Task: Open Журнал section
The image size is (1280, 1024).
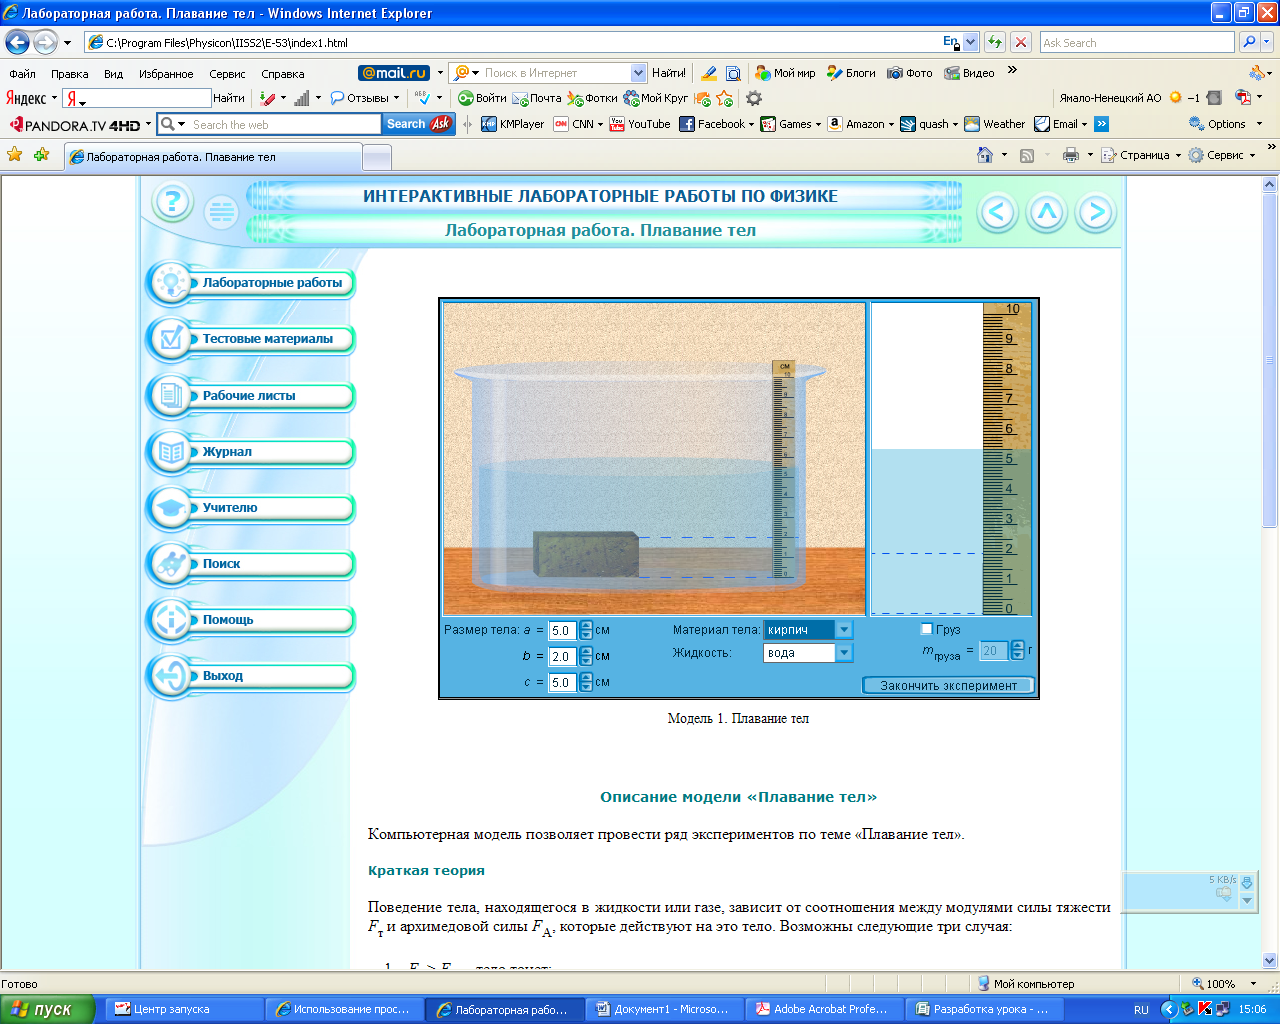Action: coord(251,452)
